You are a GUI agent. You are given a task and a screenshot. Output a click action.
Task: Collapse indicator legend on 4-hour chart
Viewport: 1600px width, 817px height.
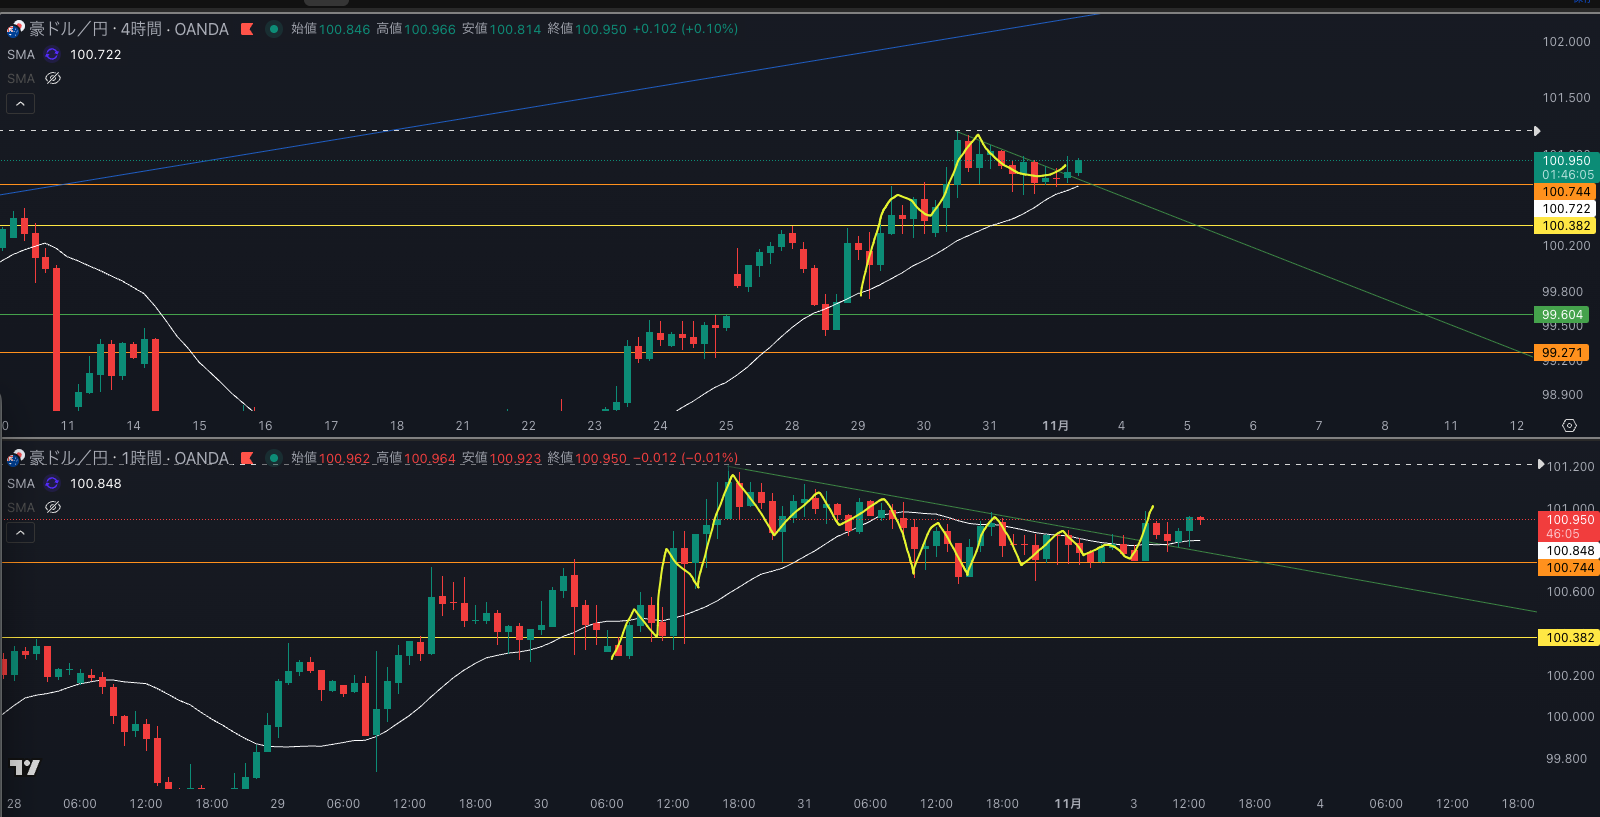20,103
